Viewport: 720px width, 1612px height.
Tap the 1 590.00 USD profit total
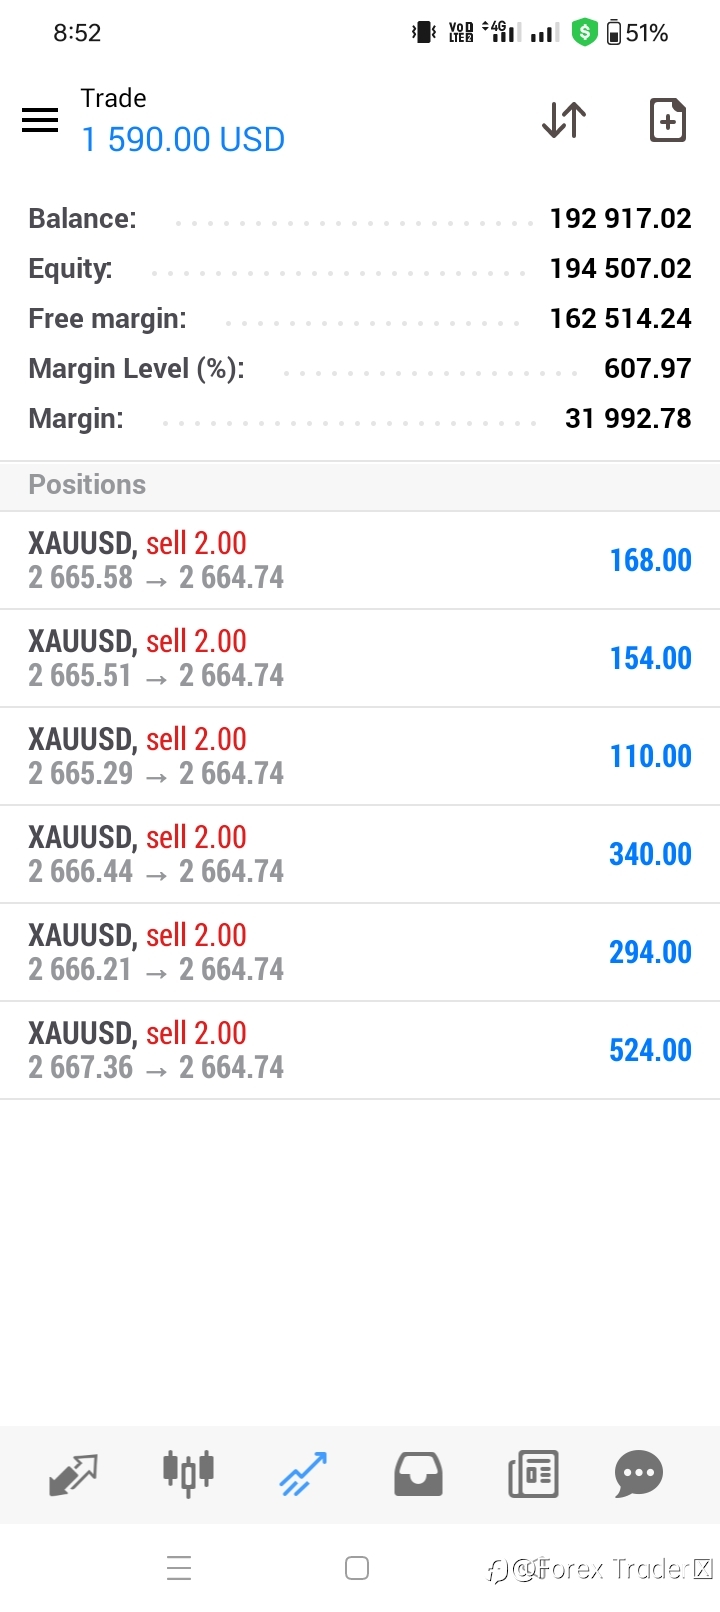point(183,140)
